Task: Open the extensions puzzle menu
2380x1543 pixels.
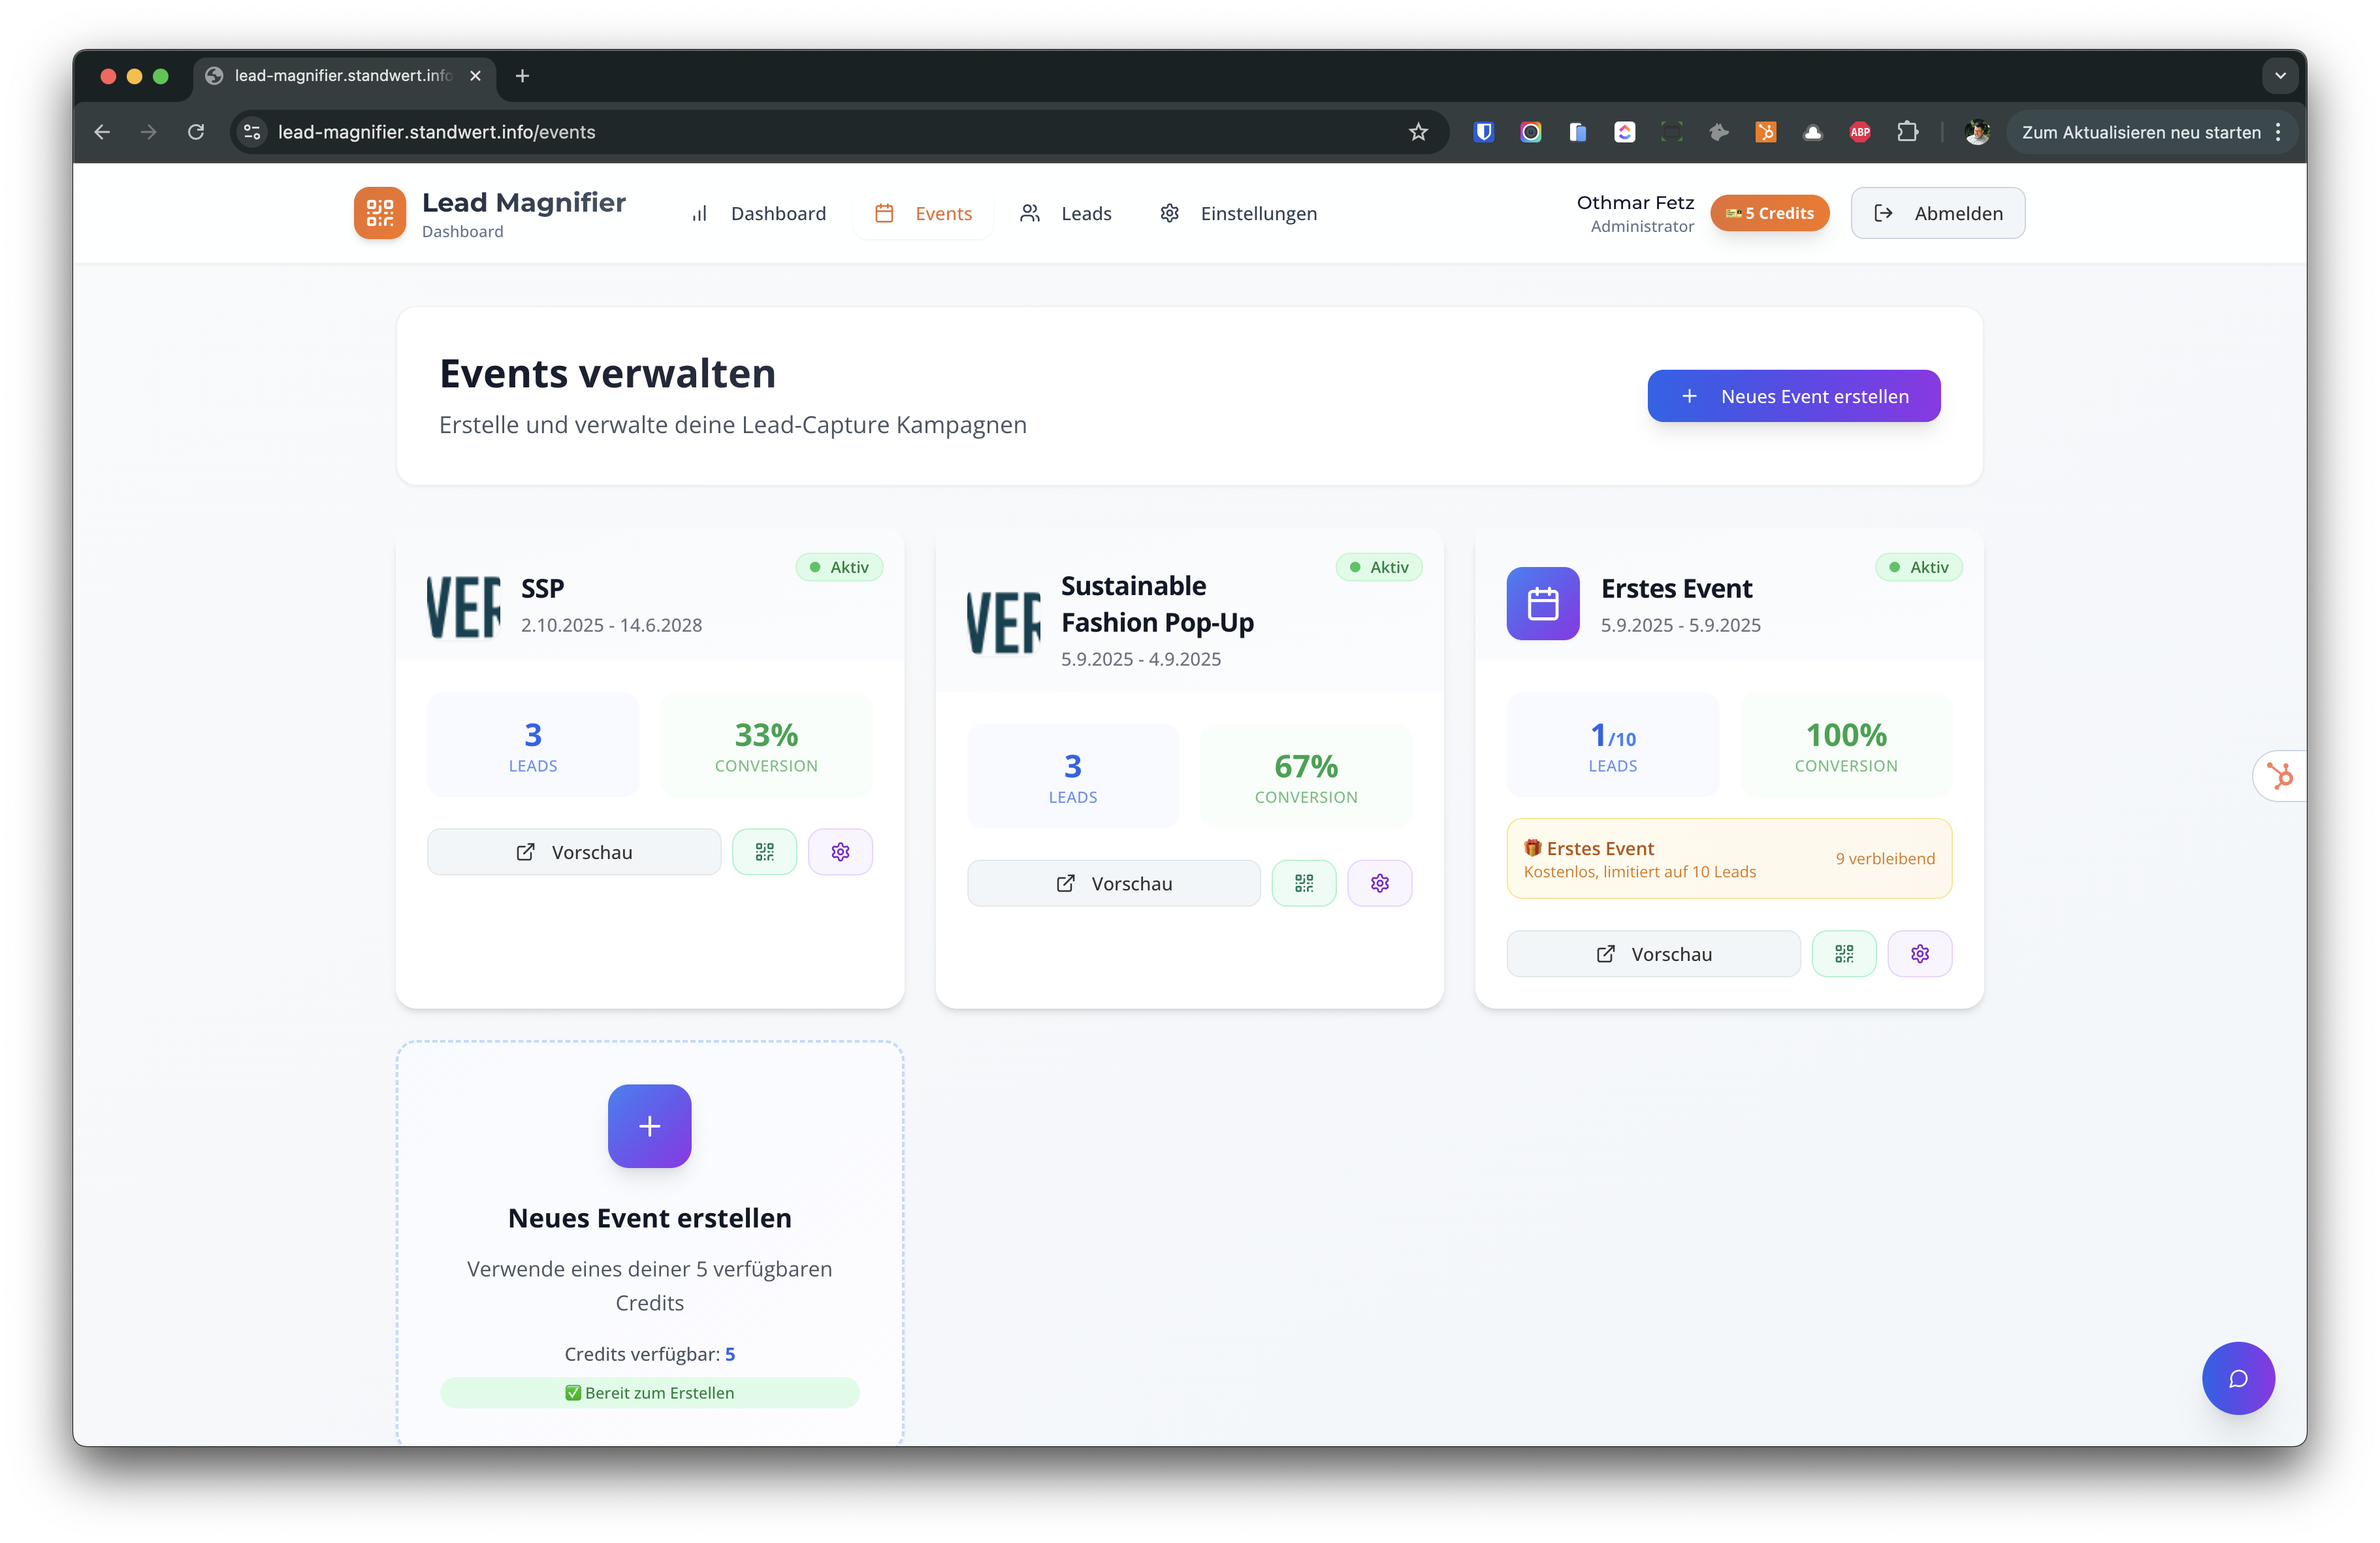Action: [1908, 131]
